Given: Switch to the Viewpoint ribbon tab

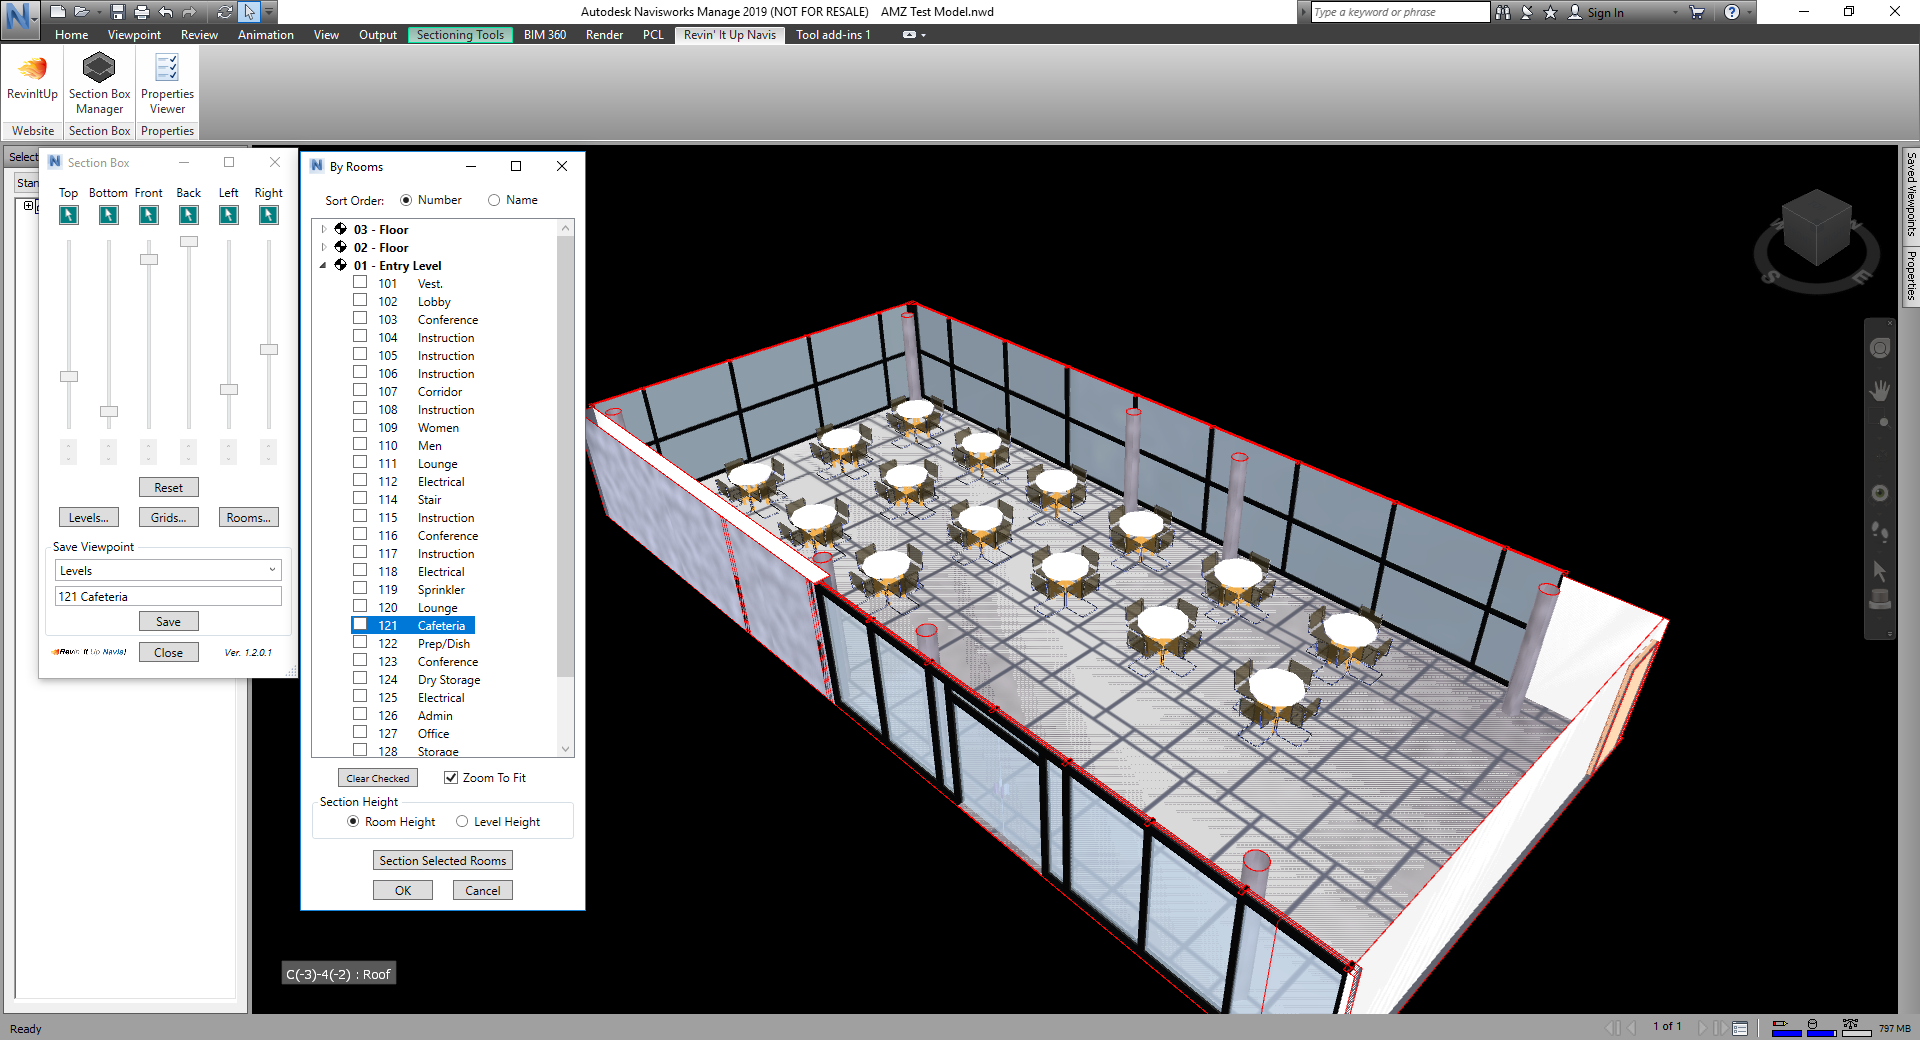Looking at the screenshot, I should (x=134, y=35).
